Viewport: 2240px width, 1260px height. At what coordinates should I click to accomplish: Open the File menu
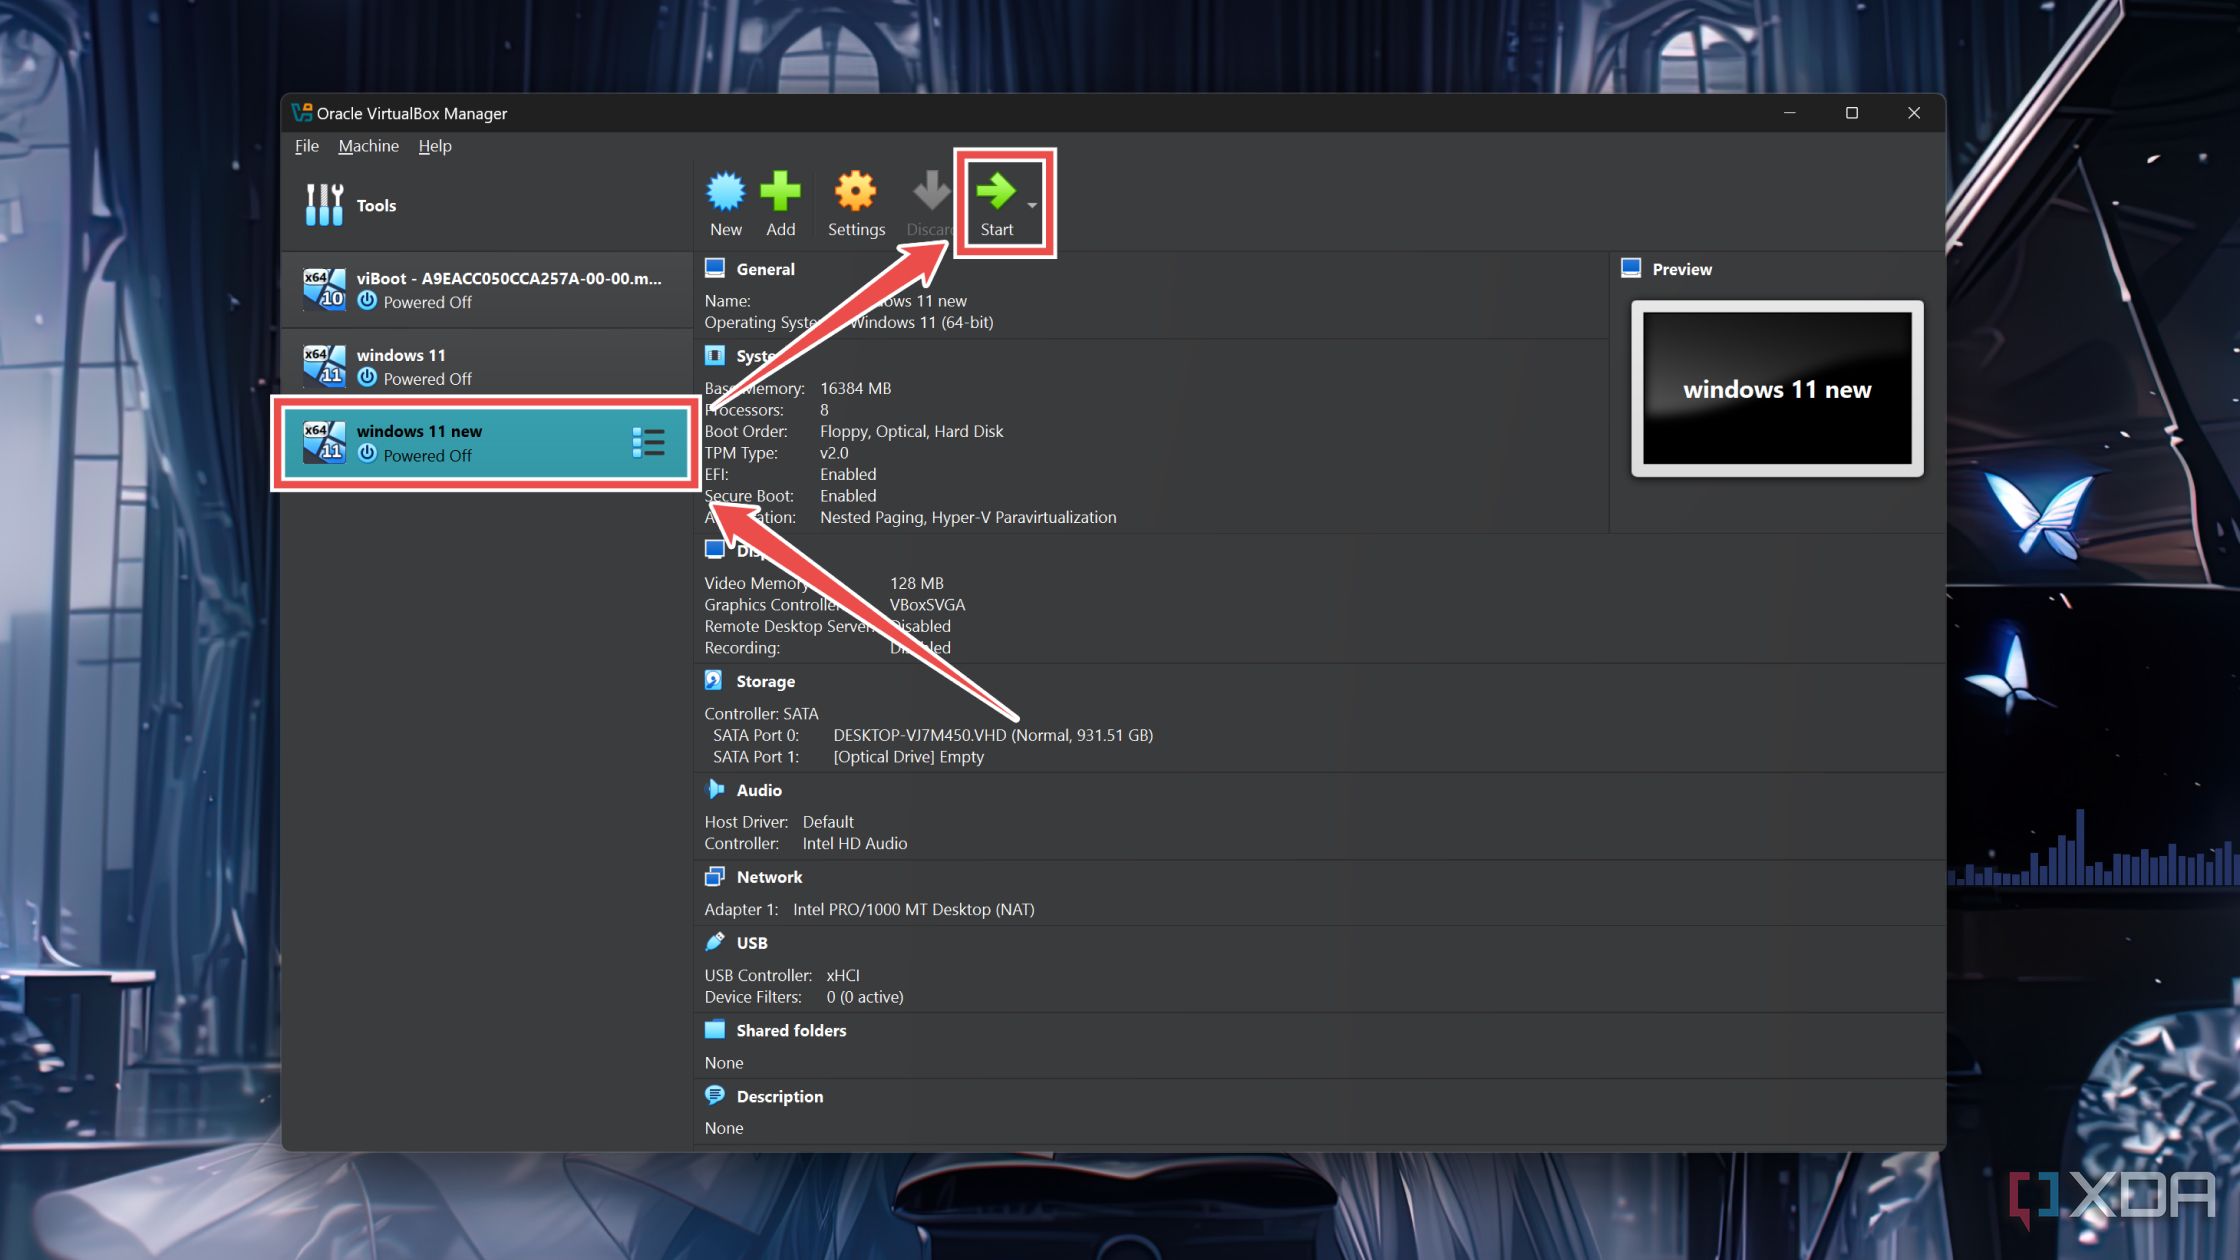coord(306,145)
